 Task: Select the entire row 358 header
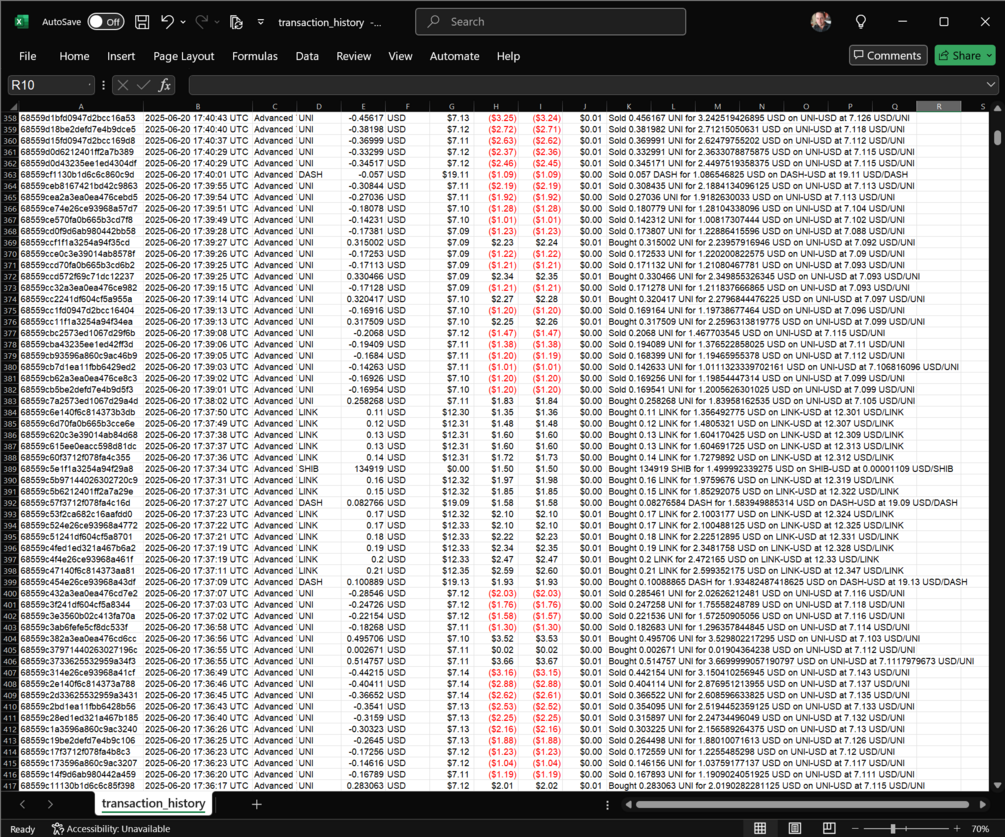coord(10,118)
